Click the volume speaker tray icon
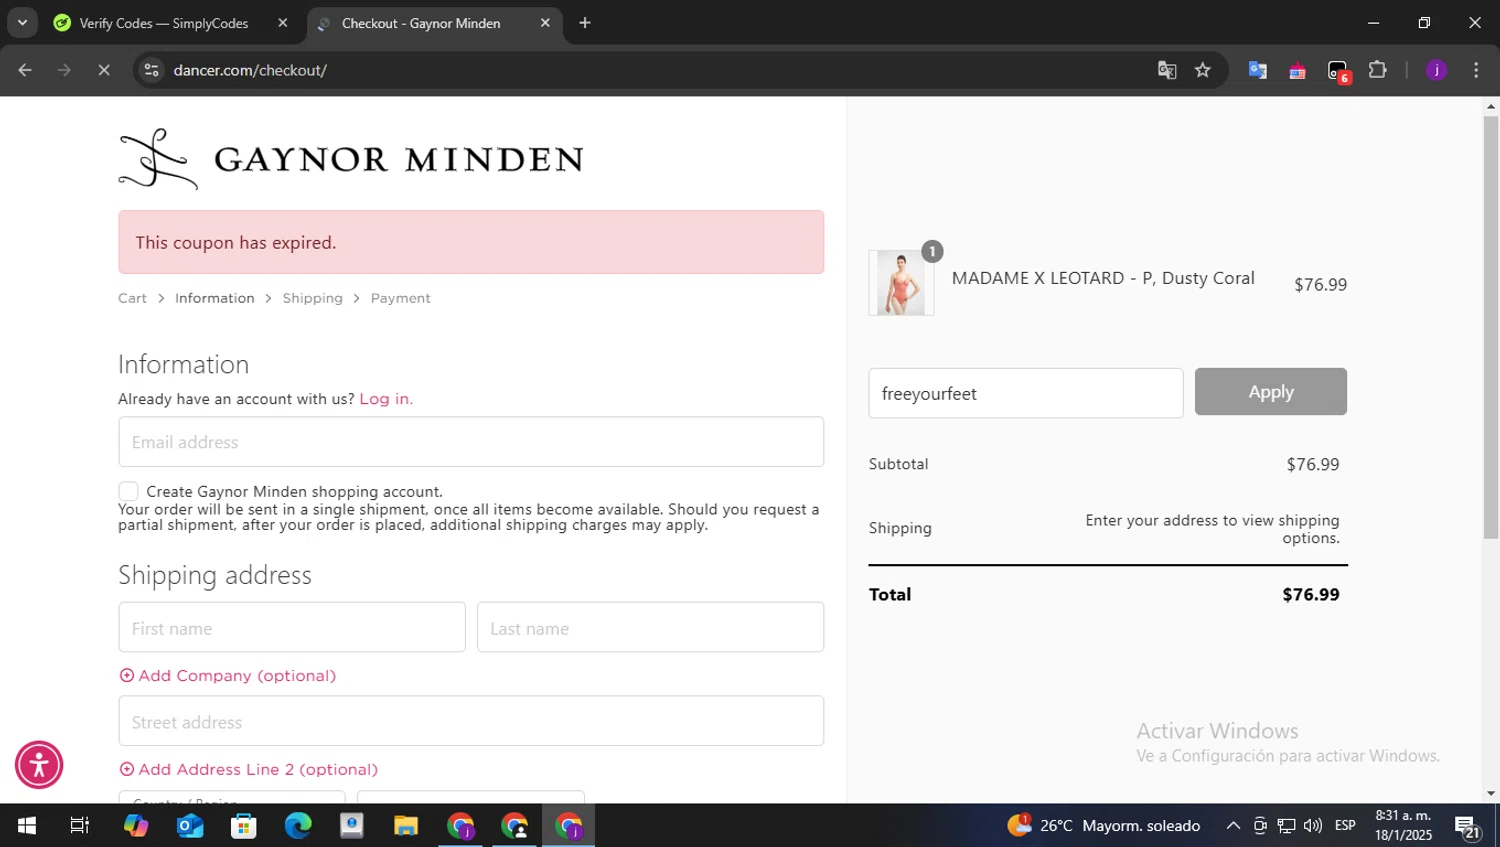1500x847 pixels. pos(1313,826)
